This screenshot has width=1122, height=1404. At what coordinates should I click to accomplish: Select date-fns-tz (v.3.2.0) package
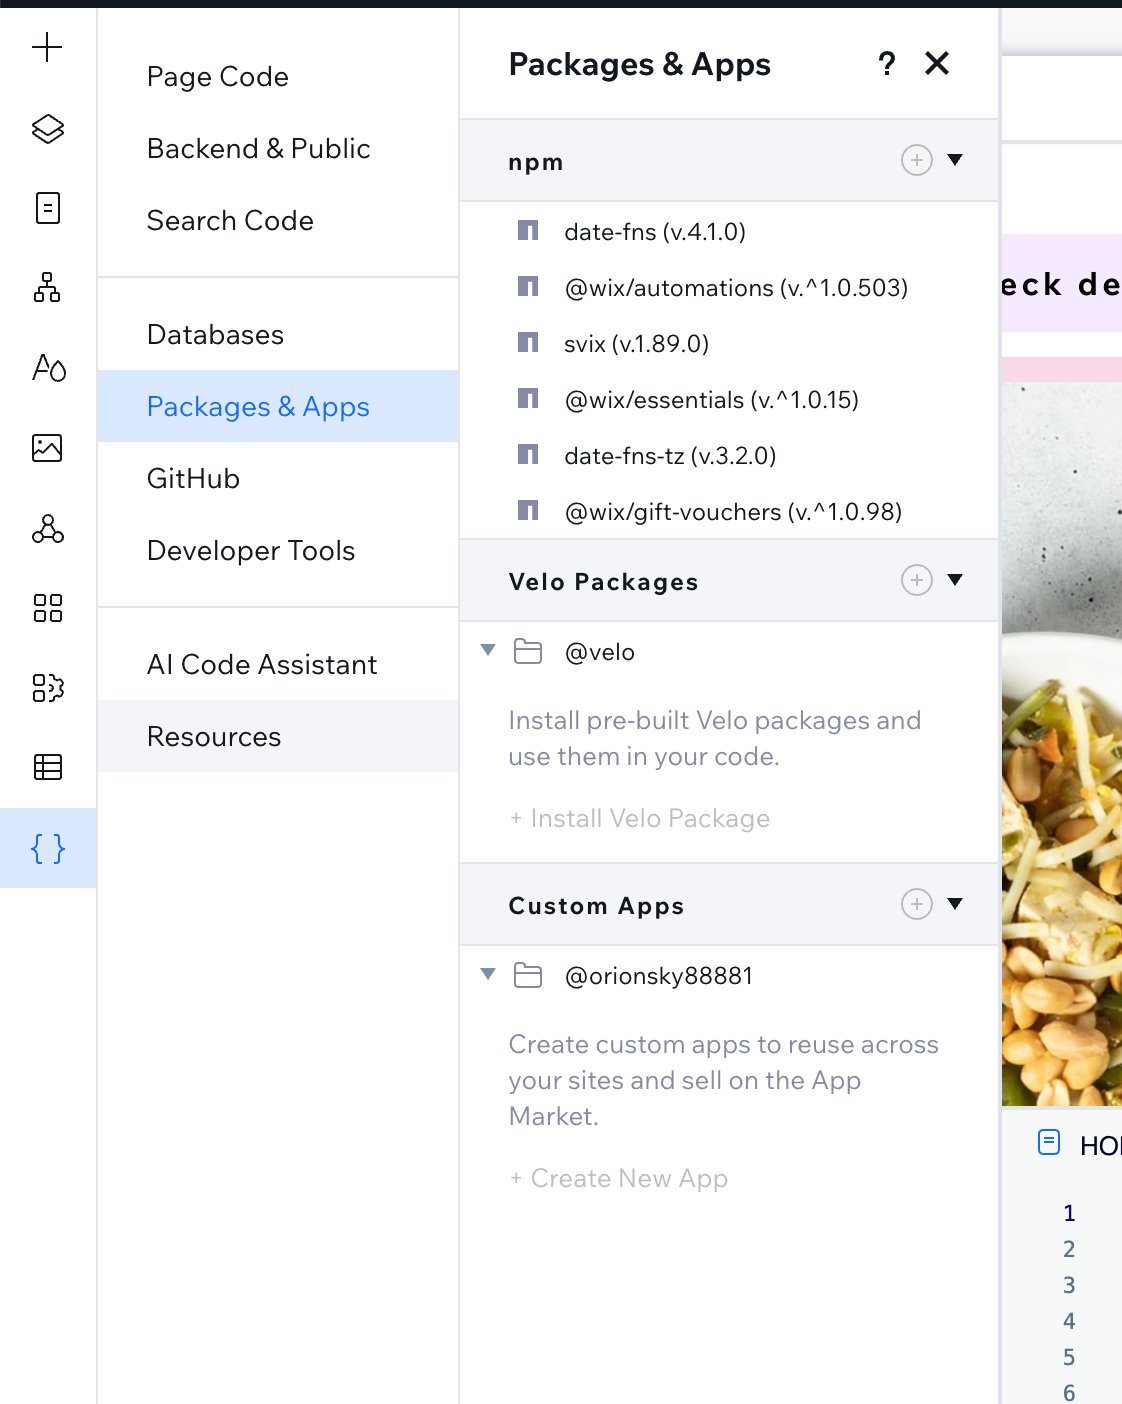pyautogui.click(x=729, y=456)
